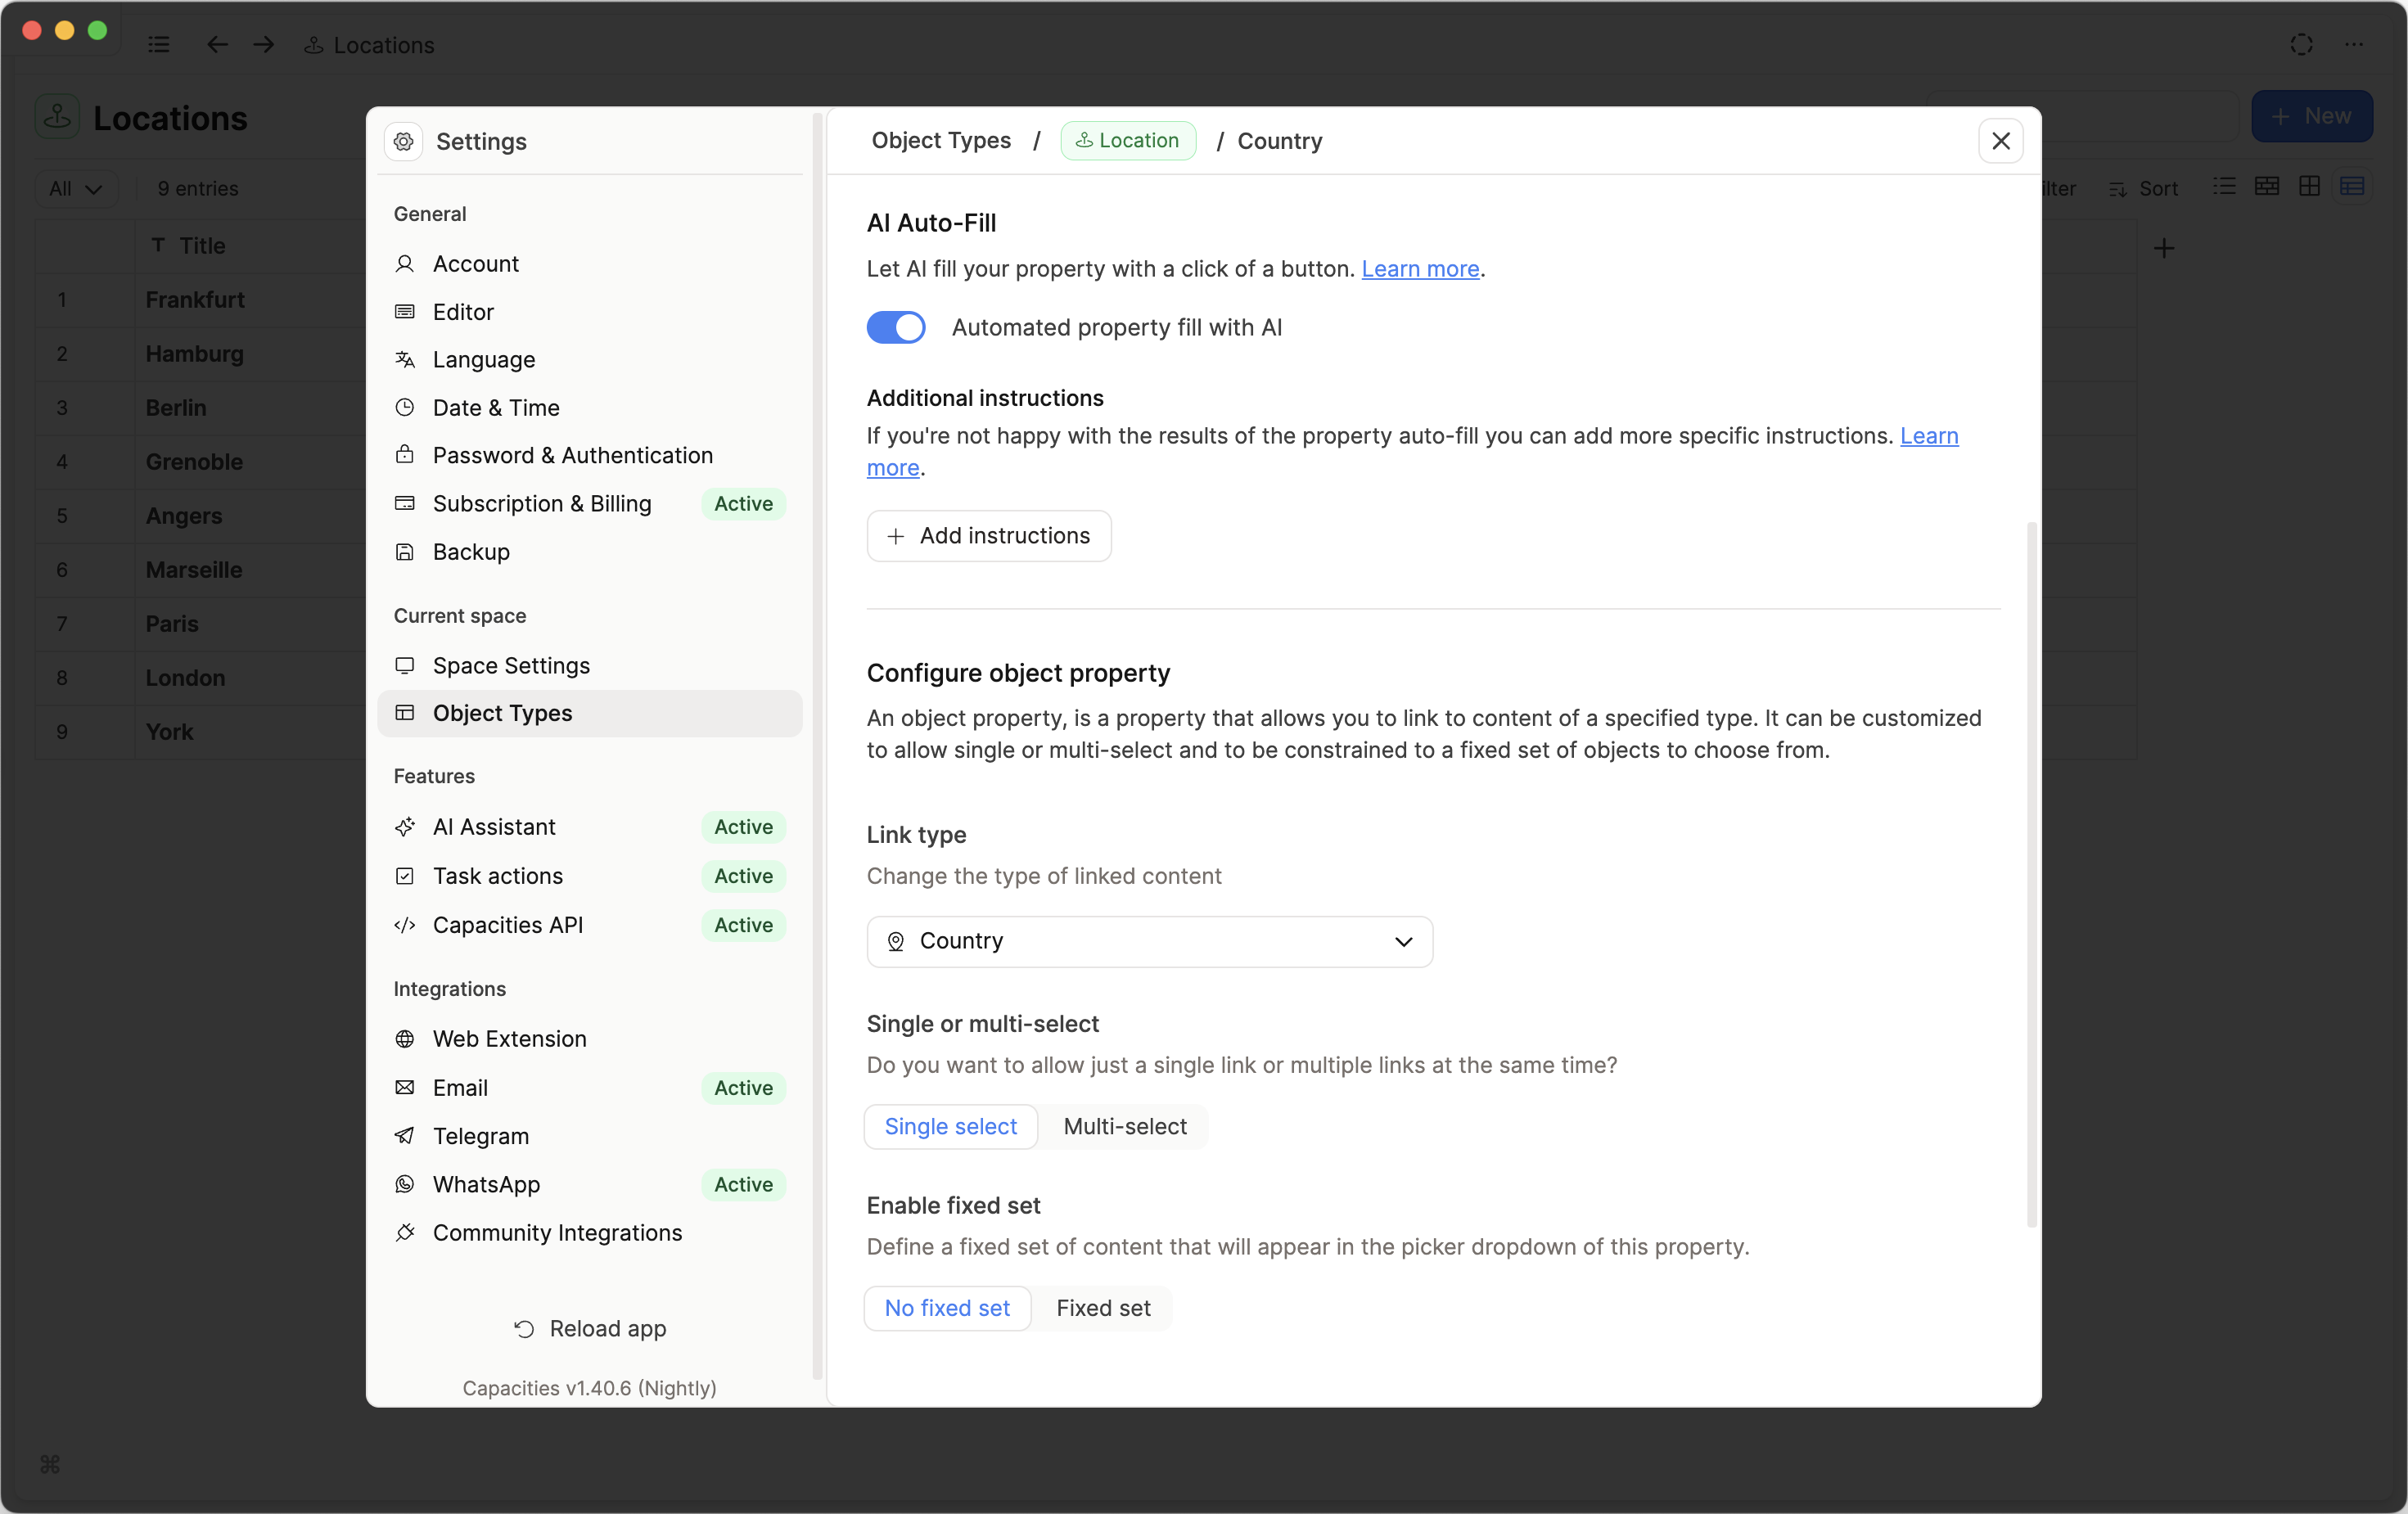Toggle the sidebar list icon in title bar
This screenshot has width=2408, height=1514.
pyautogui.click(x=158, y=44)
